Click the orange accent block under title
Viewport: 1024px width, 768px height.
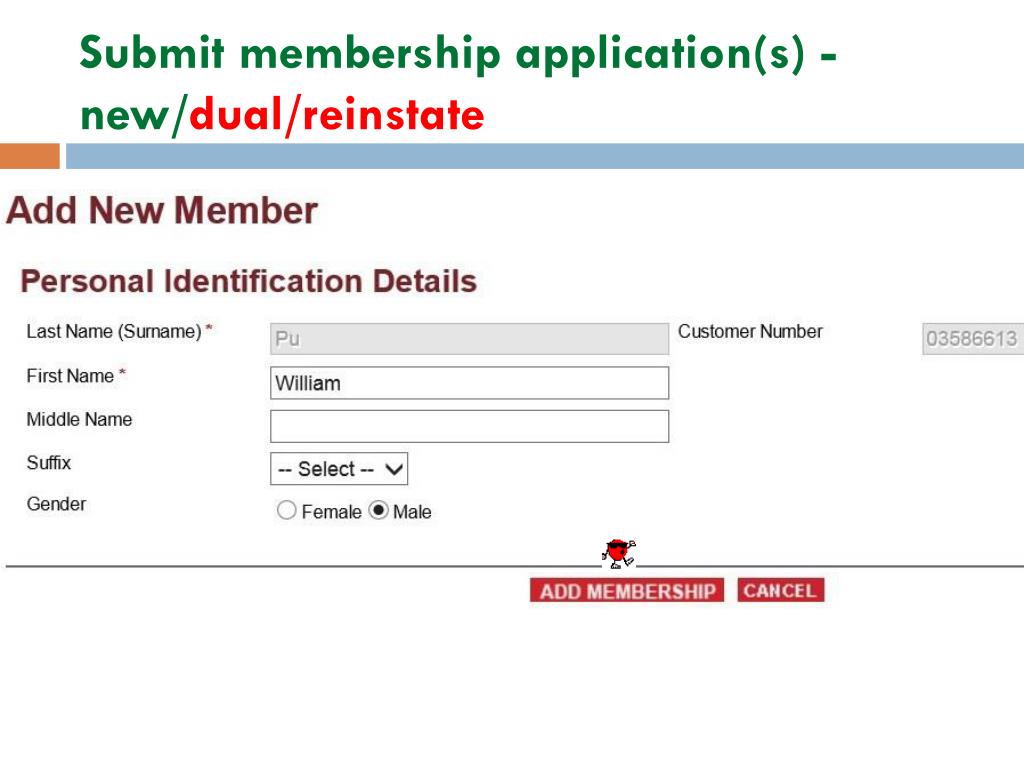pyautogui.click(x=30, y=156)
